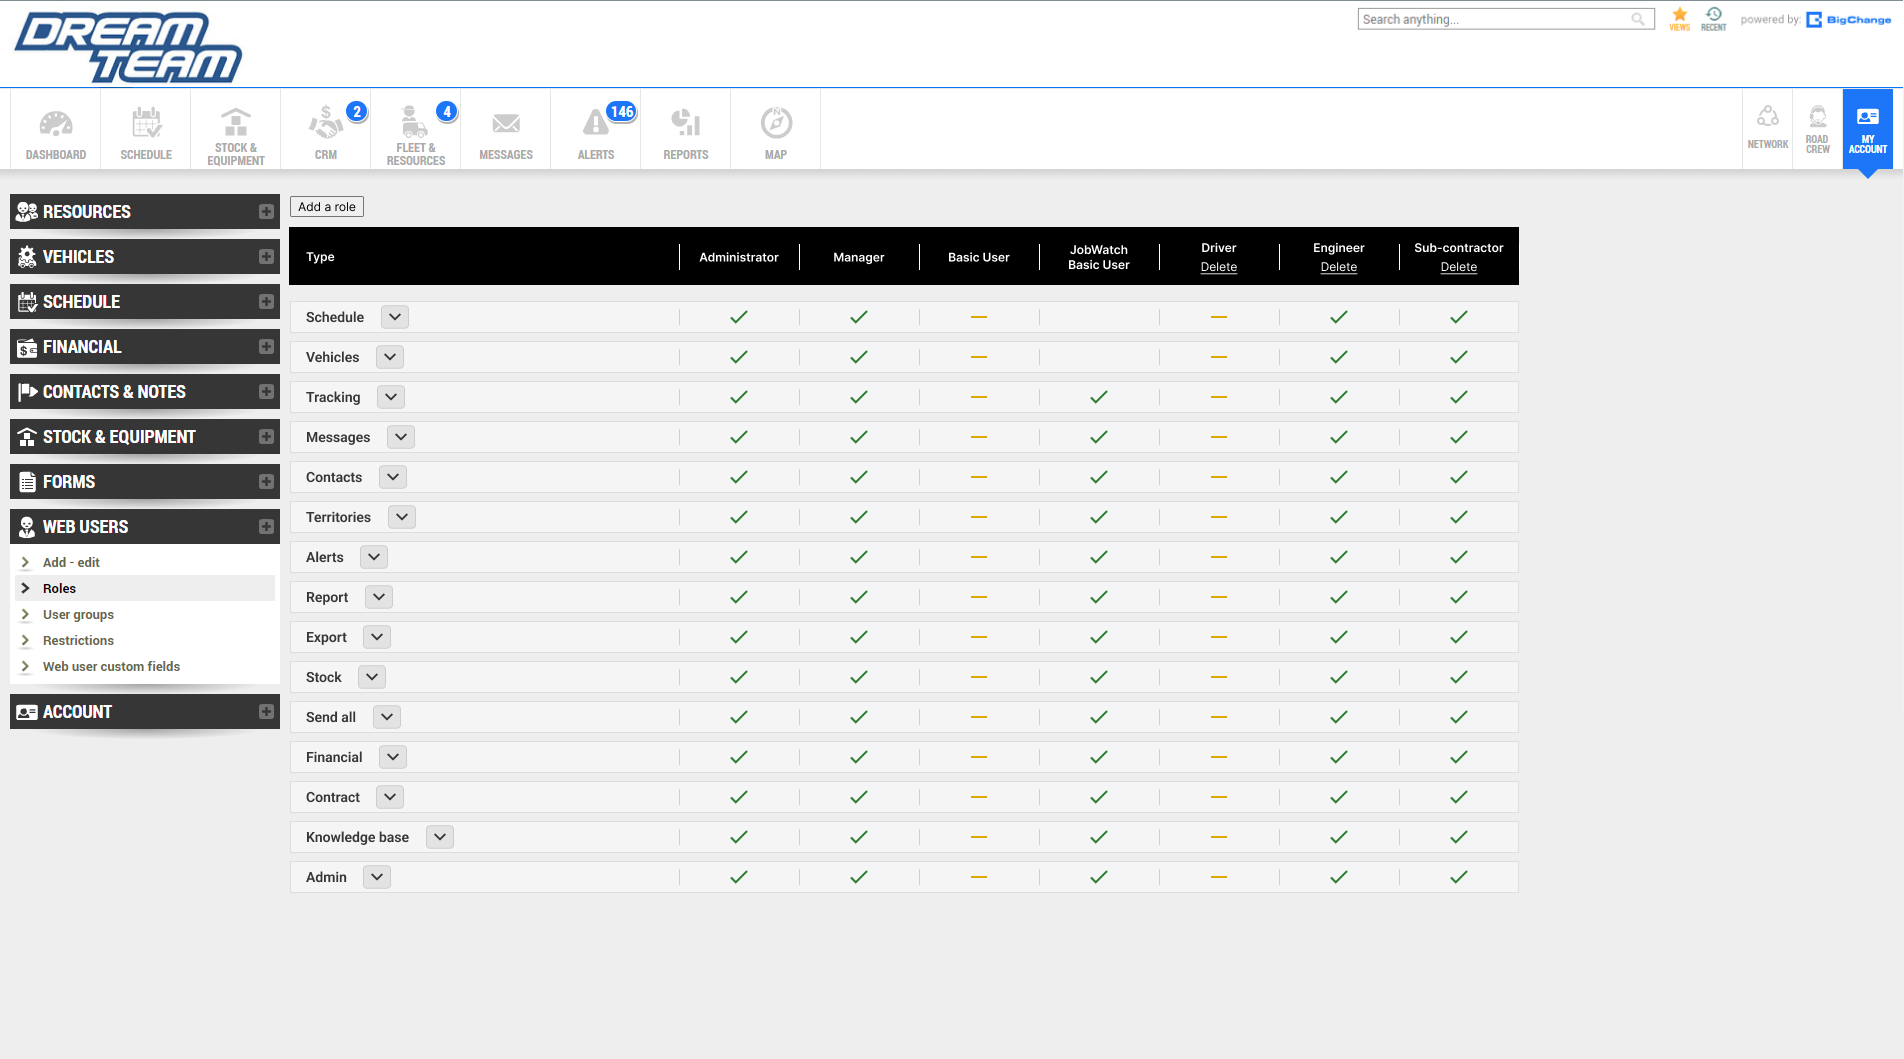The height and width of the screenshot is (1059, 1904).
Task: Expand the Vehicles row dropdown
Action: [390, 357]
